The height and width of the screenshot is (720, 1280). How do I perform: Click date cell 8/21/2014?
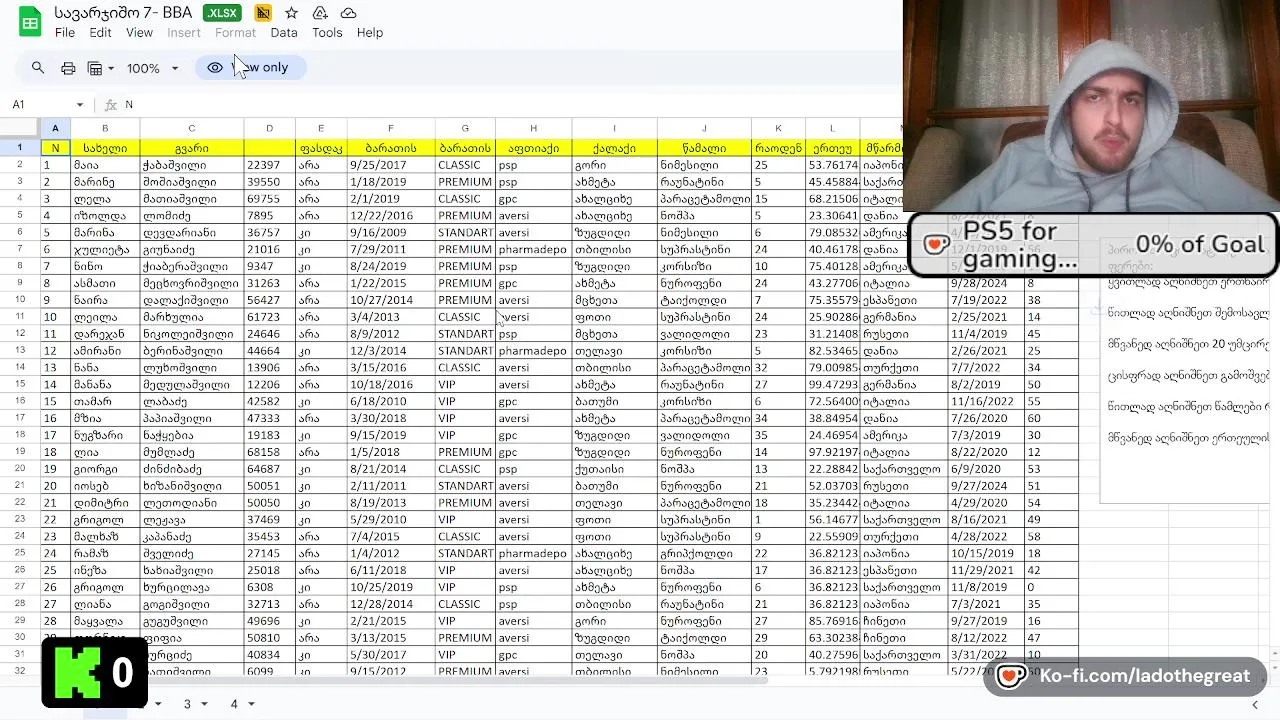click(x=391, y=469)
